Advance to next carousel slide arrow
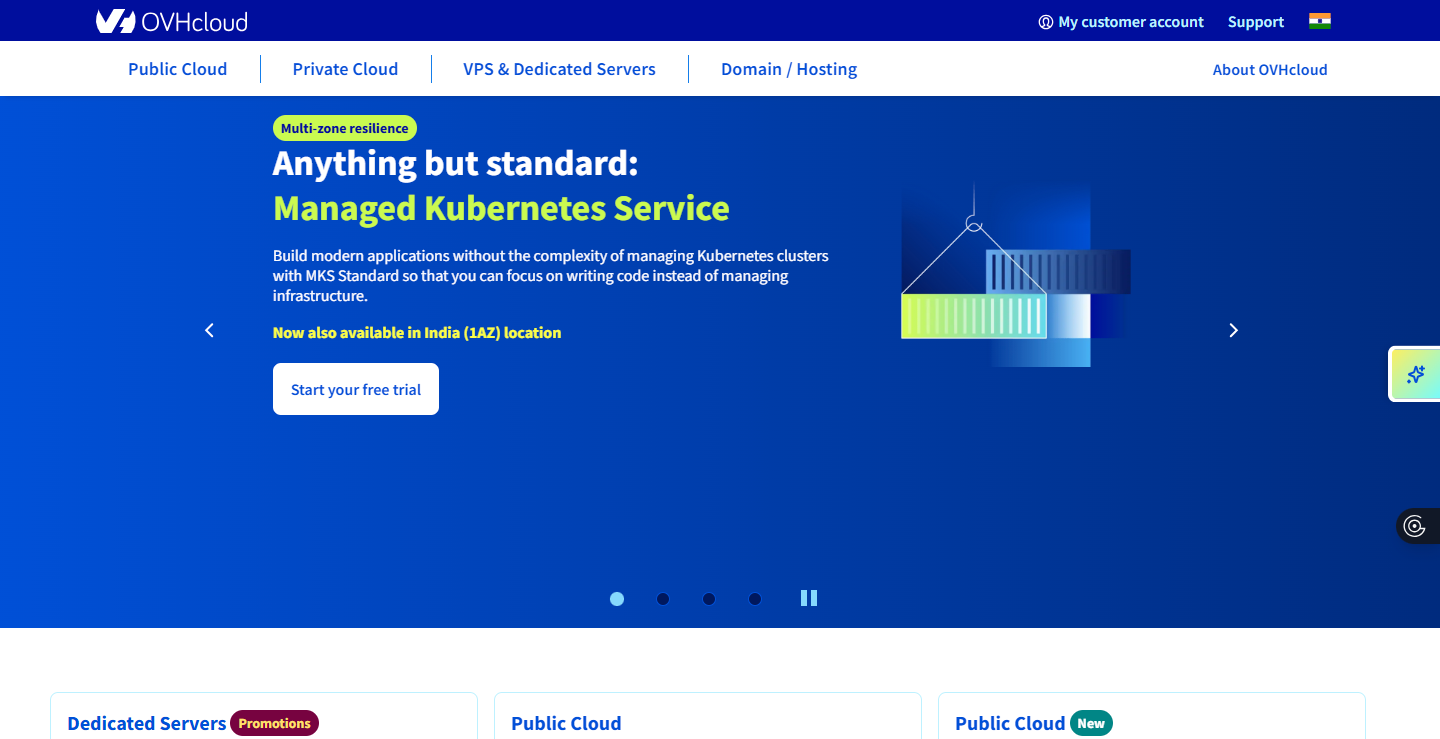 click(1233, 330)
